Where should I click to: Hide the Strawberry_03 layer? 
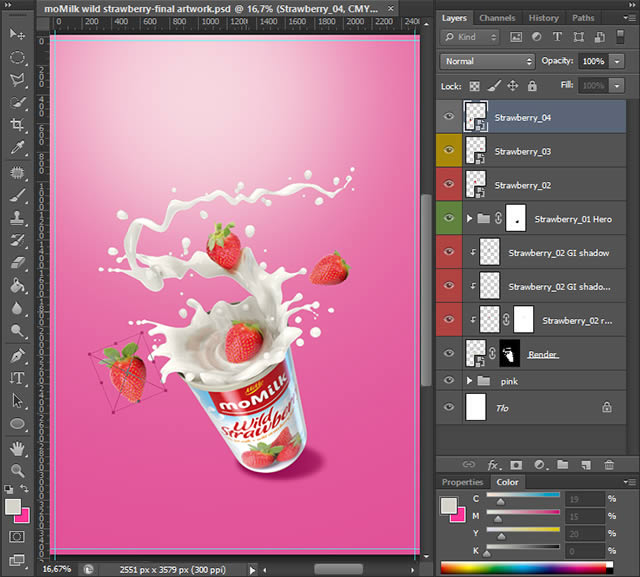(x=449, y=150)
